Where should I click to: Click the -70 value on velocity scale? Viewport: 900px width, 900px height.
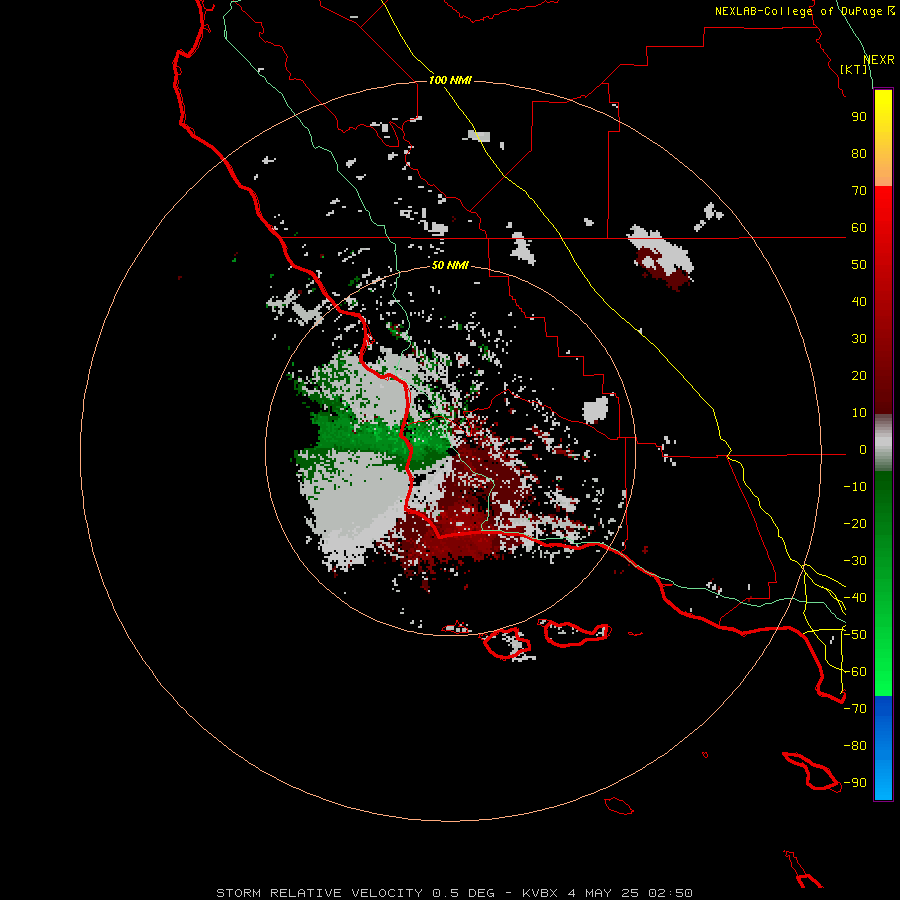pos(855,709)
